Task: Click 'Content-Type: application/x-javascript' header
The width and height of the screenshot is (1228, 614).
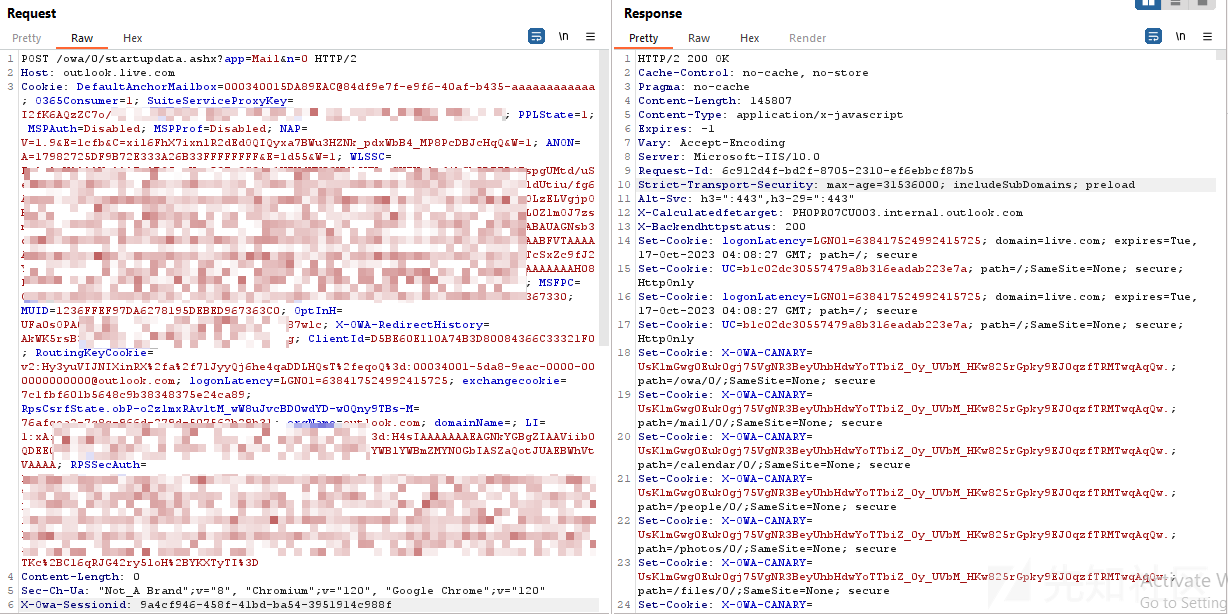Action: [771, 115]
